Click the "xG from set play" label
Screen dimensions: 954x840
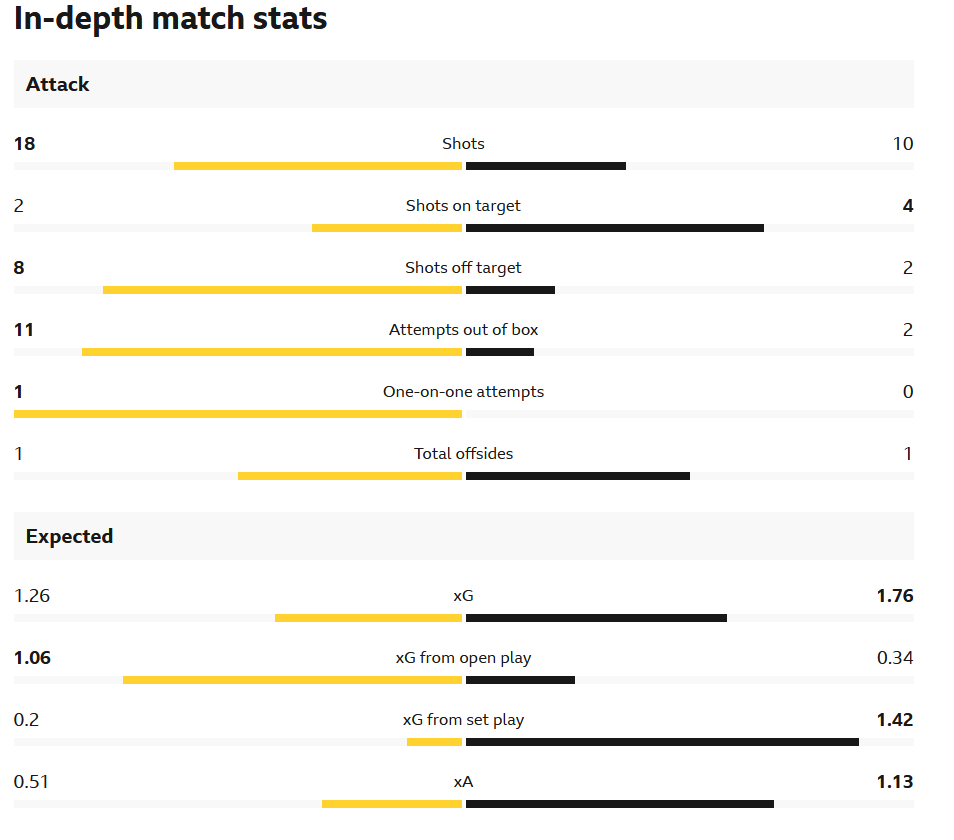(x=463, y=720)
